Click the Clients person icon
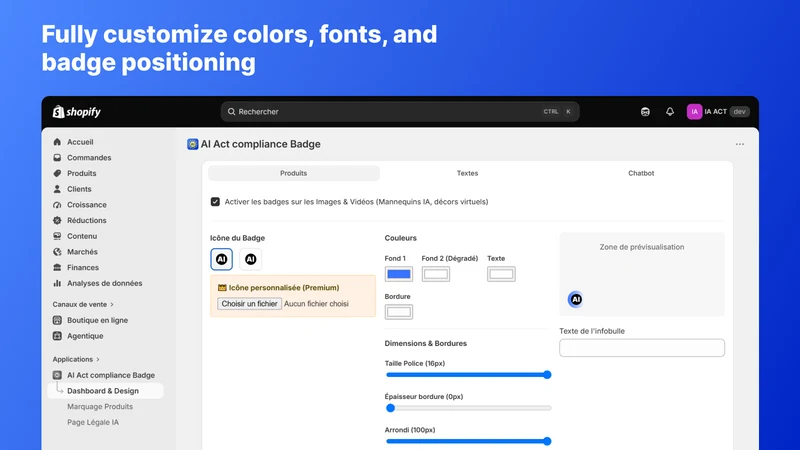The width and height of the screenshot is (800, 450). (57, 189)
